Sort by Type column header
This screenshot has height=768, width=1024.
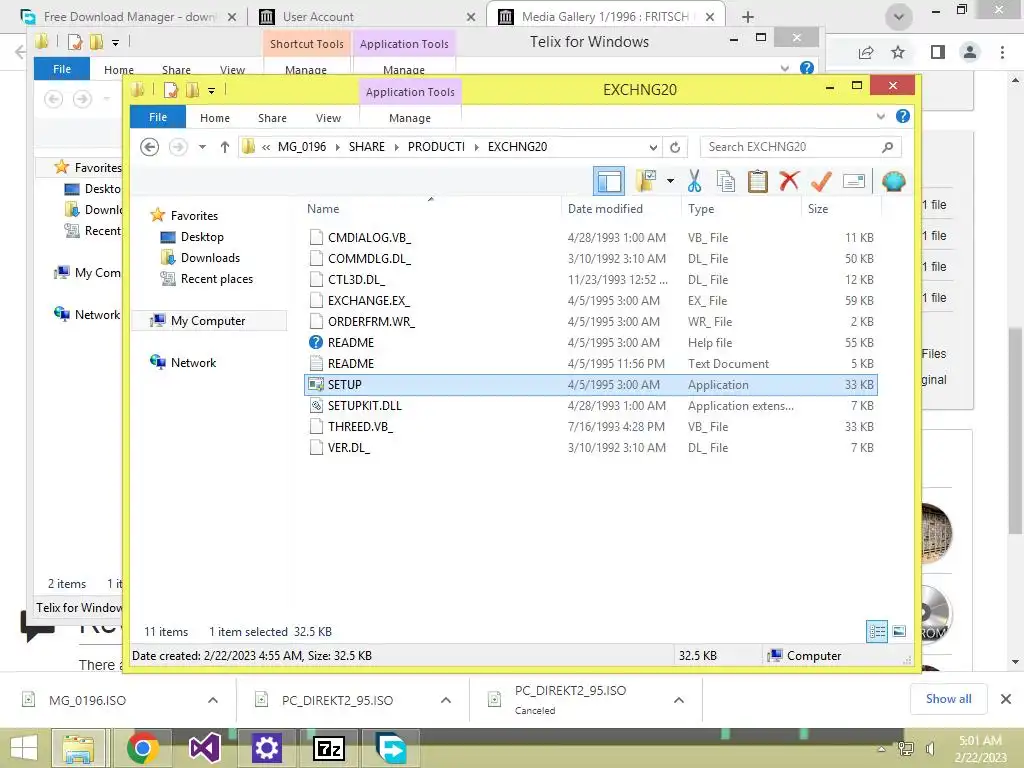(701, 209)
